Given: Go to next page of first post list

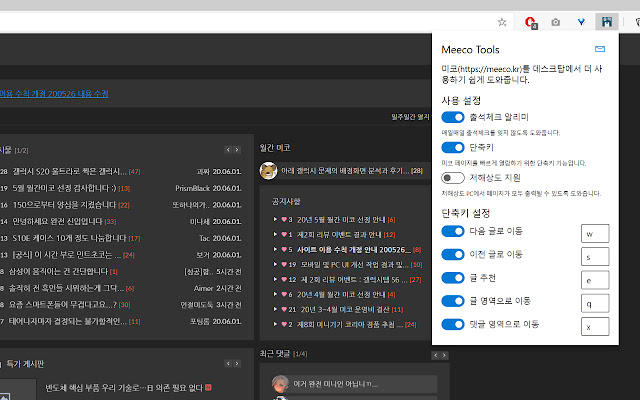Looking at the screenshot, I should (237, 150).
